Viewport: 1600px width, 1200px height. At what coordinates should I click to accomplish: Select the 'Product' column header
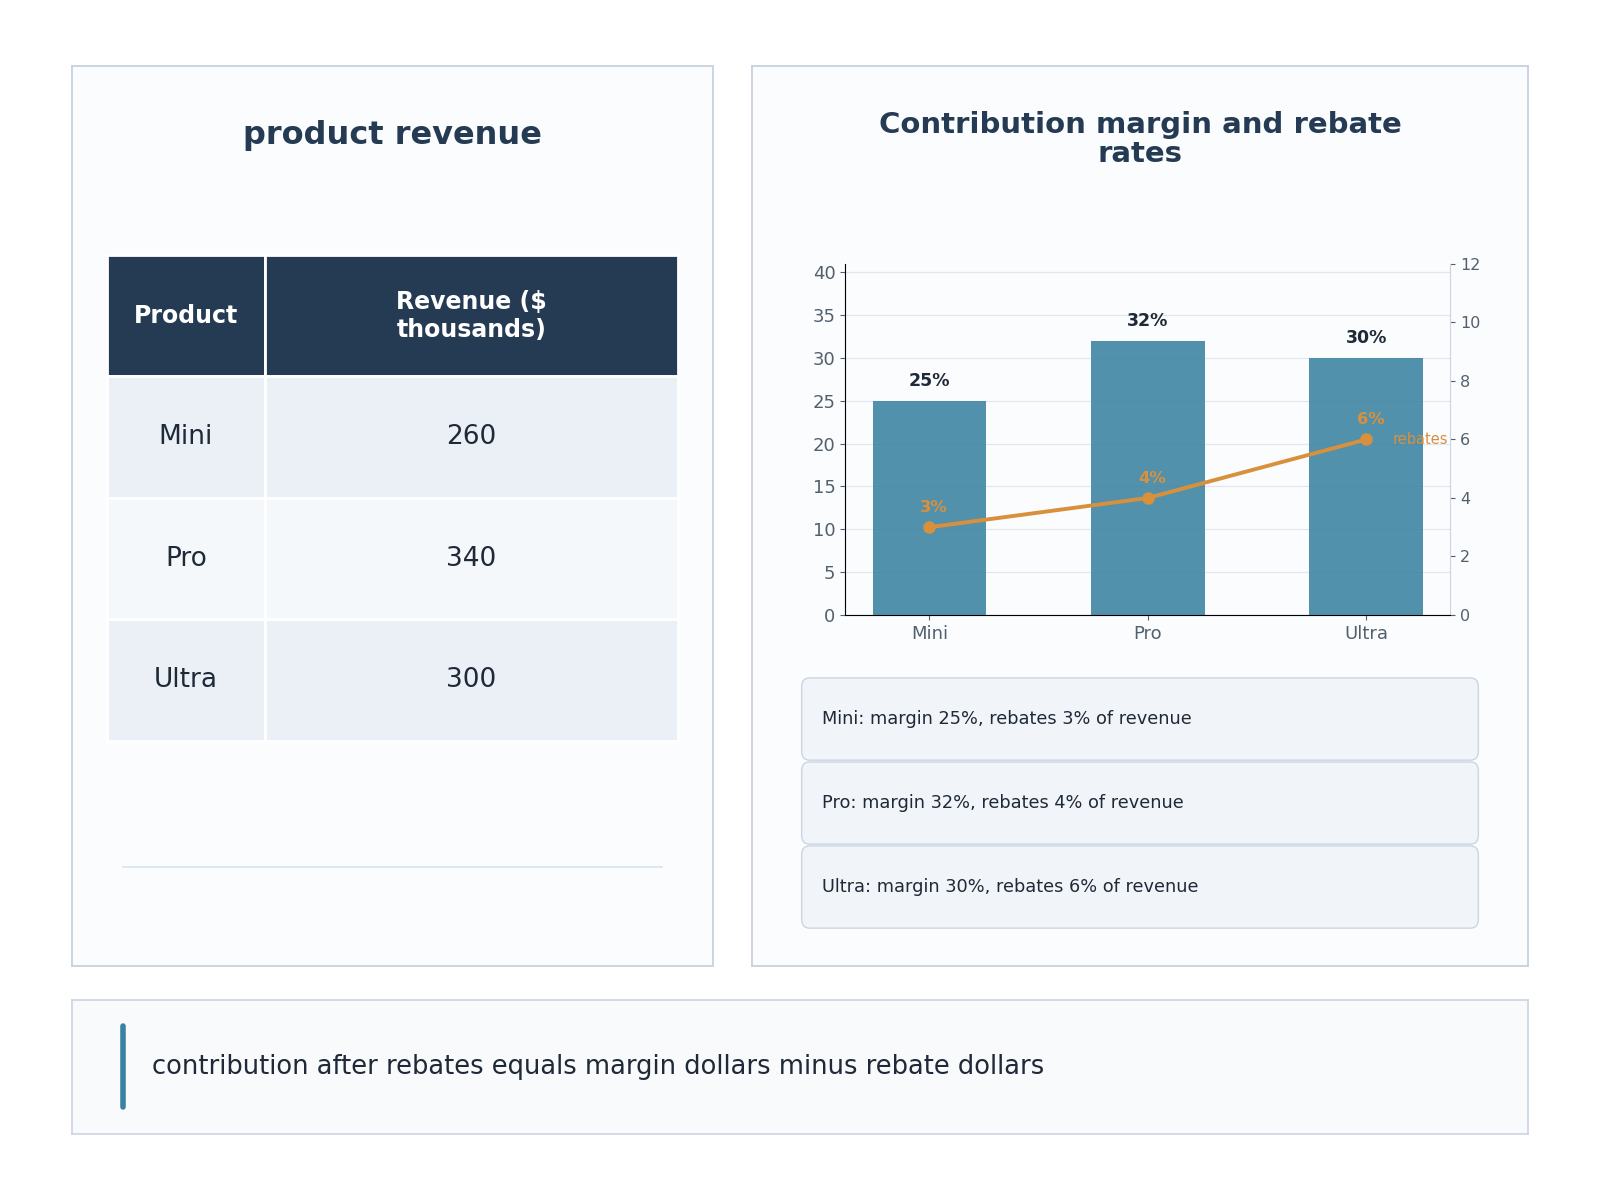[186, 316]
